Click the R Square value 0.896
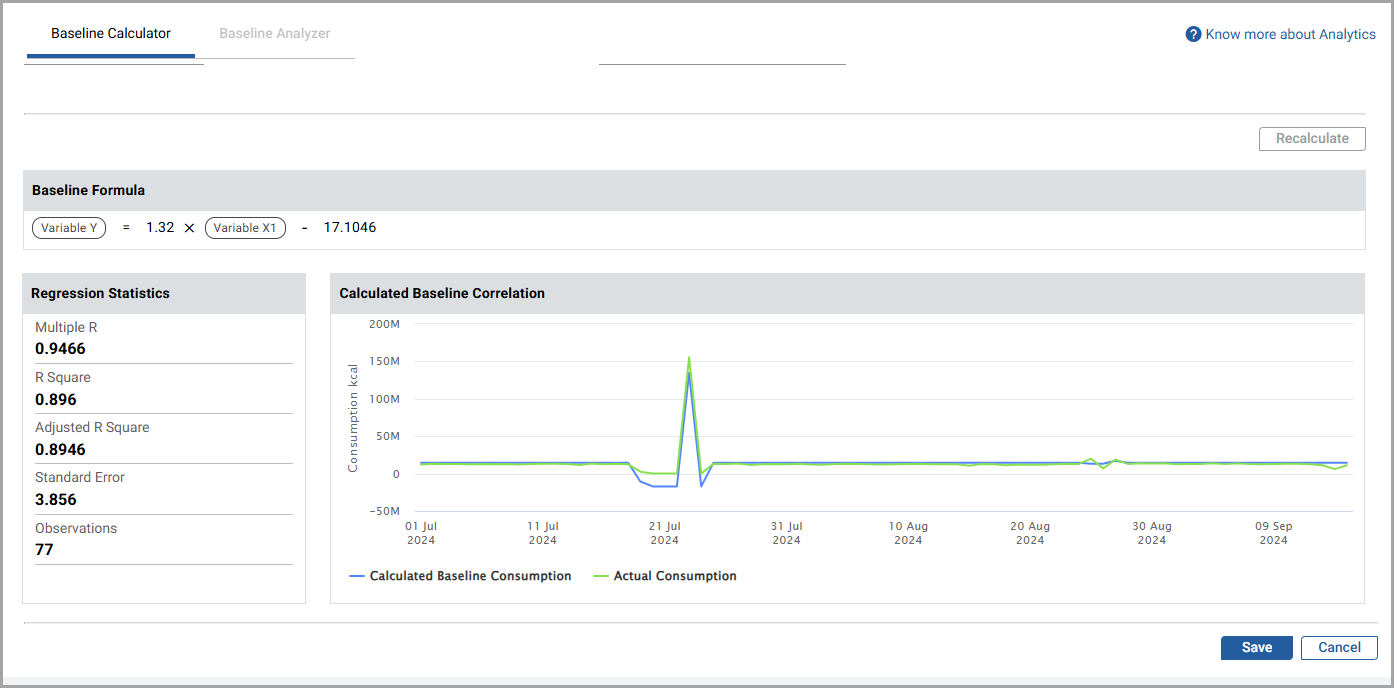 click(56, 399)
